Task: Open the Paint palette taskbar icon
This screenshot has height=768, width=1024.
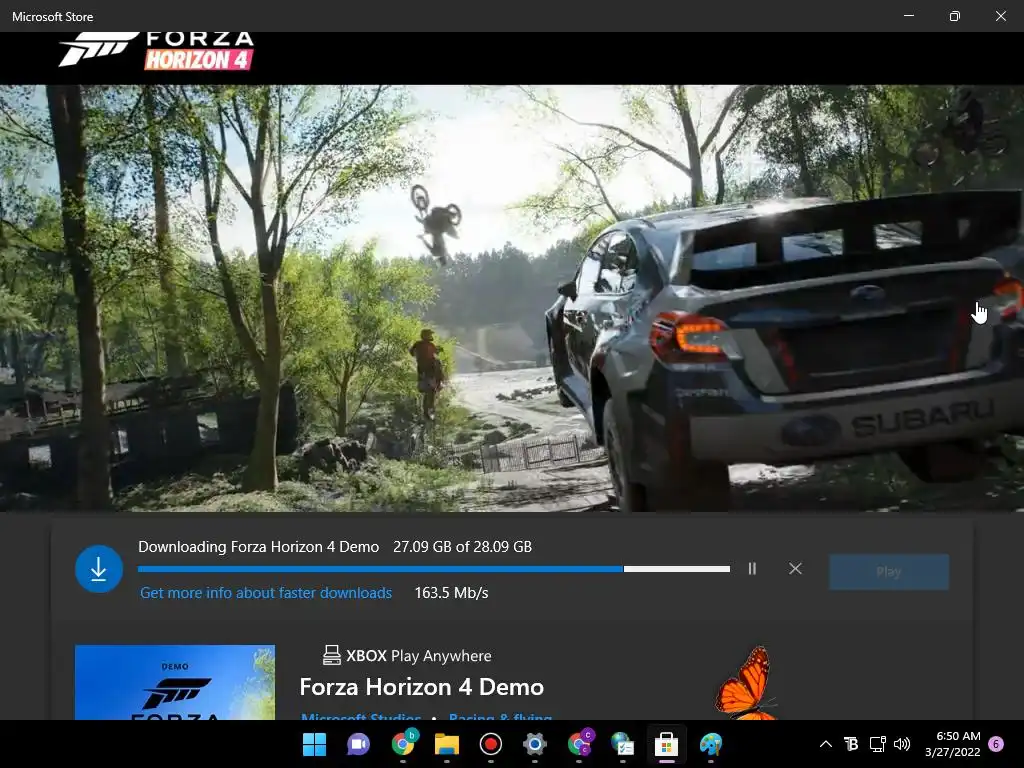Action: pyautogui.click(x=711, y=744)
